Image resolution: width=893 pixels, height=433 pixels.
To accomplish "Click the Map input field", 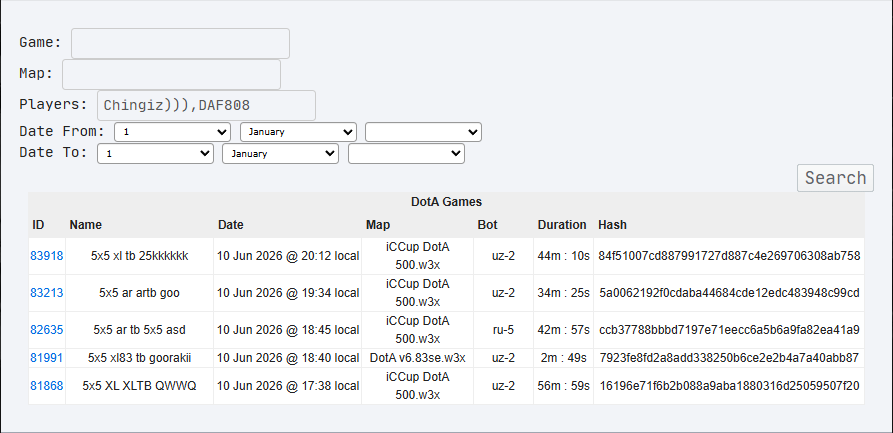I will [x=171, y=75].
